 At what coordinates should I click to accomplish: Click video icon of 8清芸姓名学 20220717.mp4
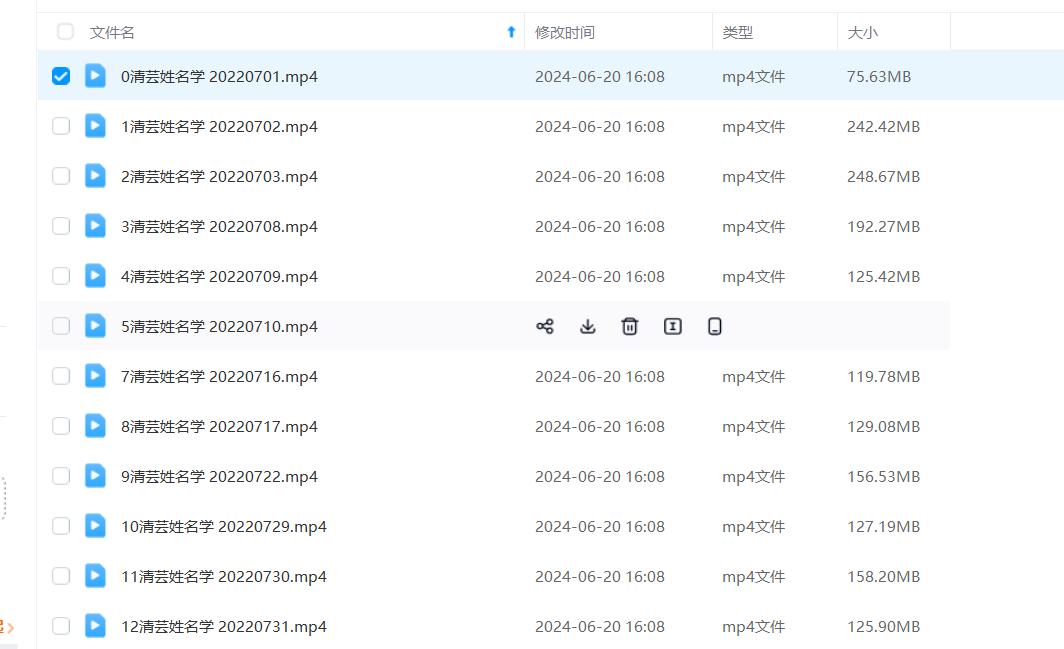[95, 426]
